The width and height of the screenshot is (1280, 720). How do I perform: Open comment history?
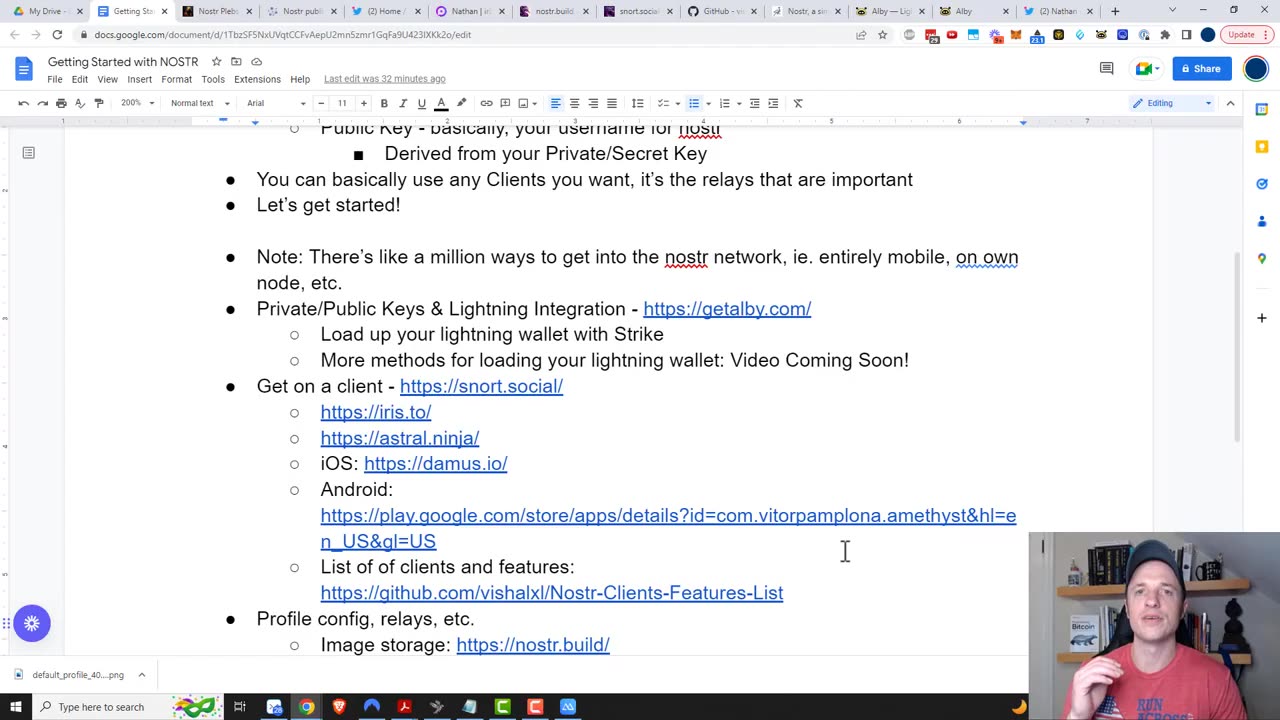[x=1106, y=69]
